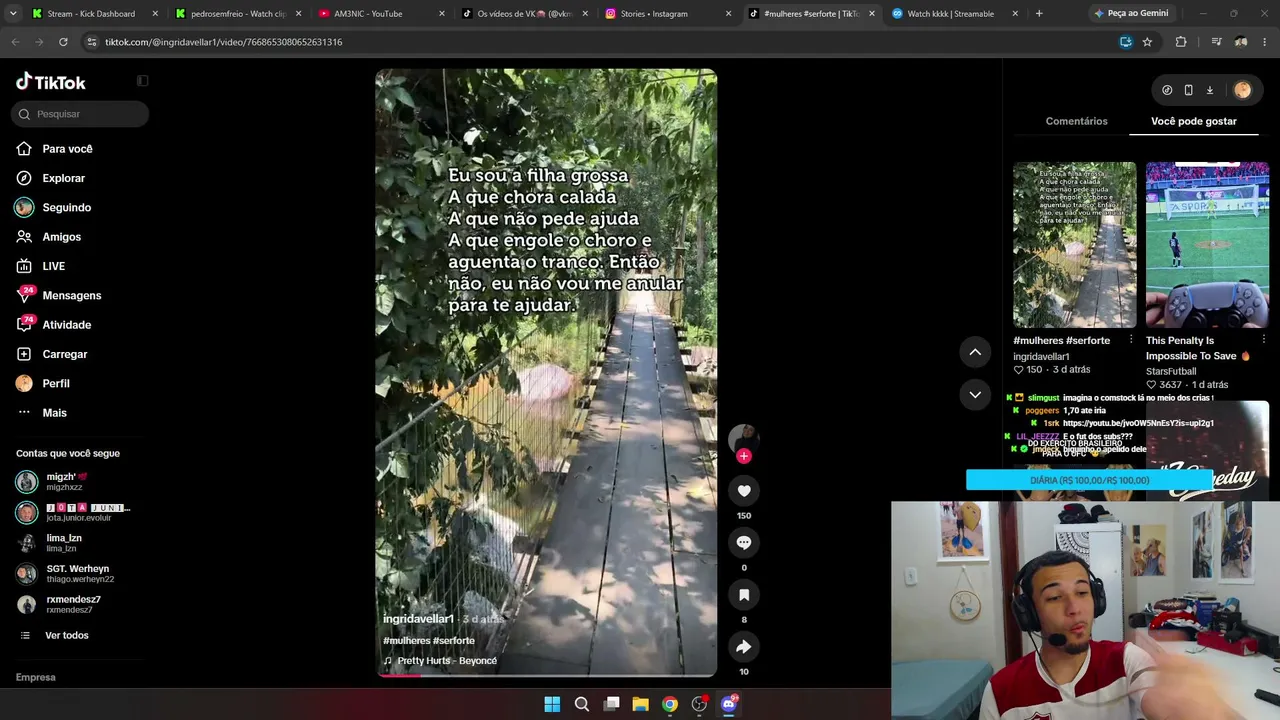Open options menu for #mulheres #serforte card
Viewport: 1280px width, 720px height.
[x=1131, y=340]
